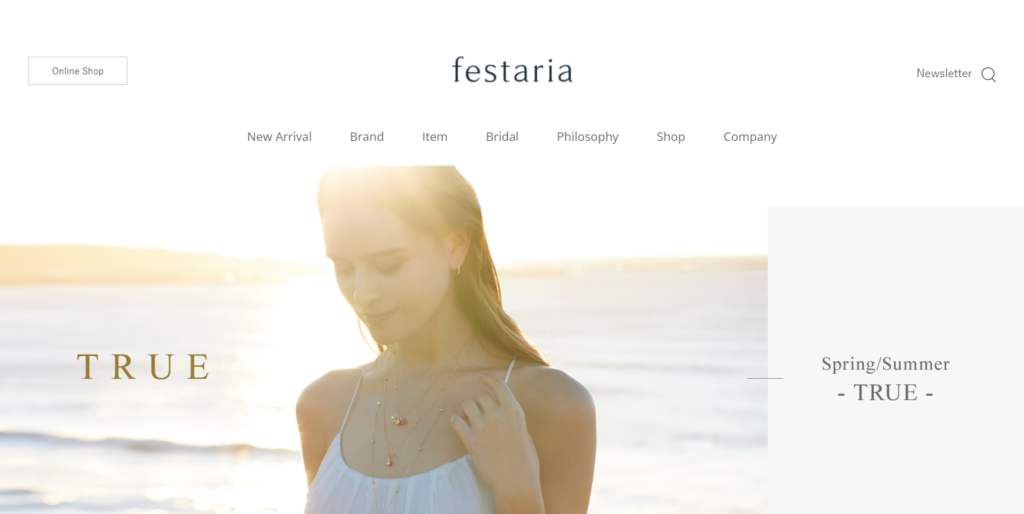The height and width of the screenshot is (514, 1024).
Task: Go to the Company menu
Action: pos(750,137)
